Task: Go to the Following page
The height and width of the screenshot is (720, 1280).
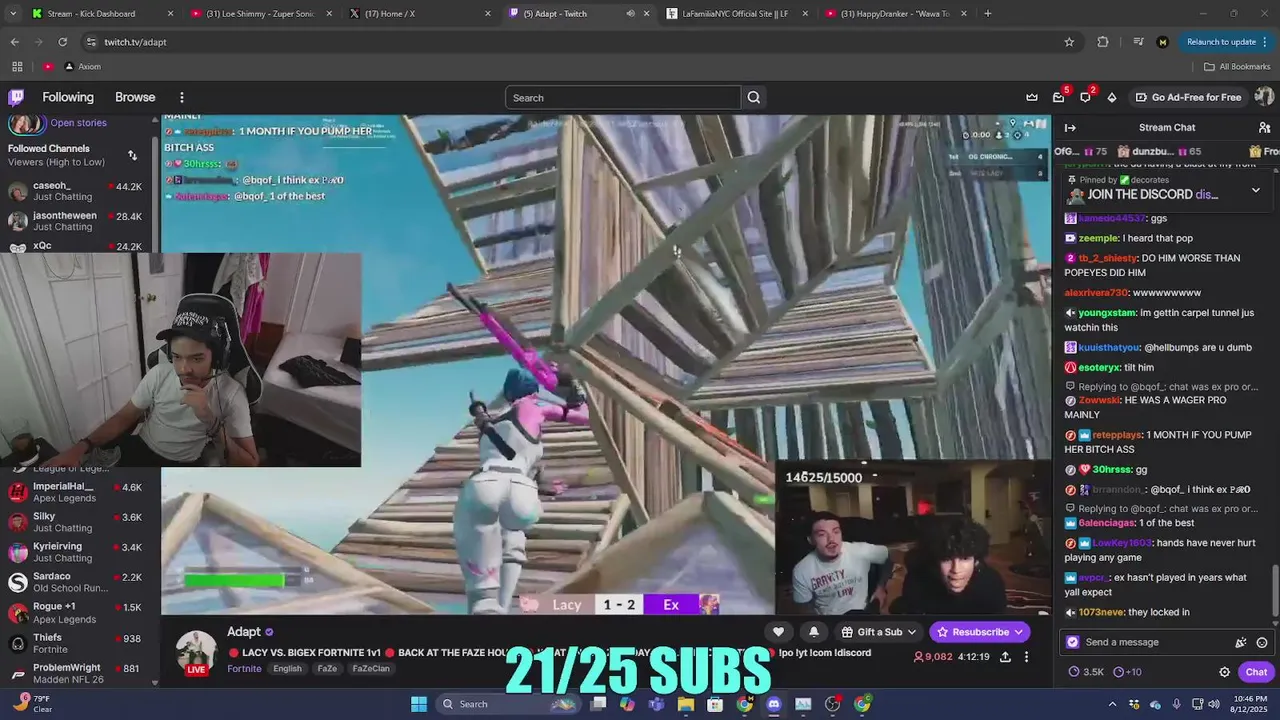Action: (x=68, y=97)
